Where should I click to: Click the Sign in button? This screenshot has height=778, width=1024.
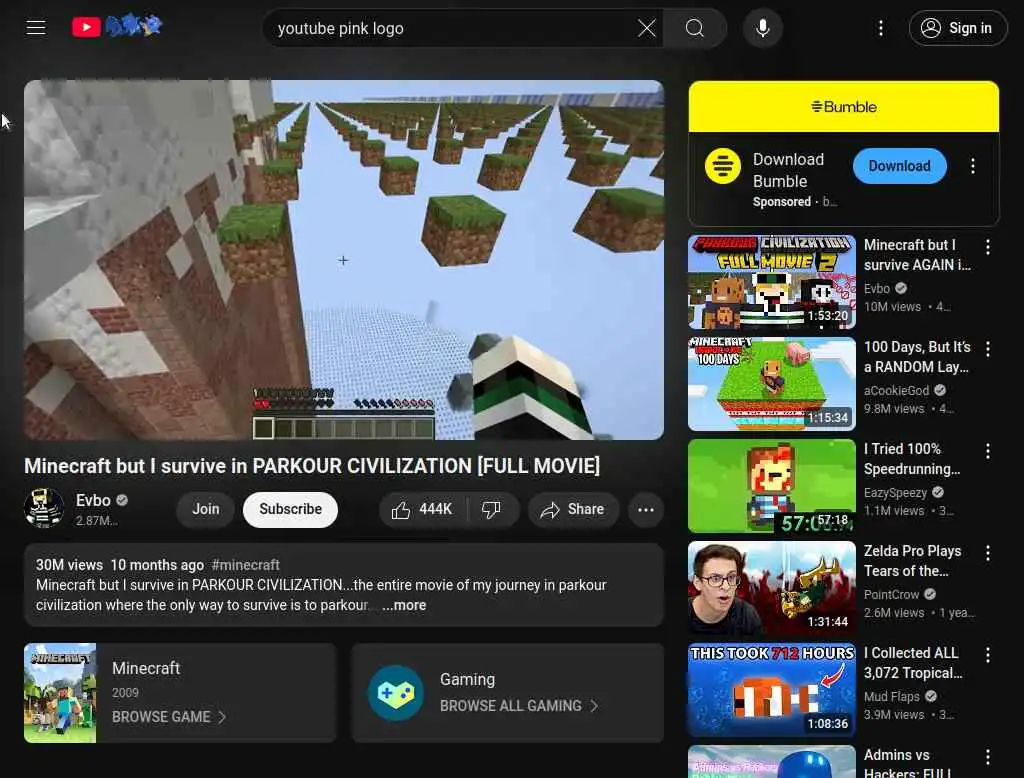pos(957,28)
